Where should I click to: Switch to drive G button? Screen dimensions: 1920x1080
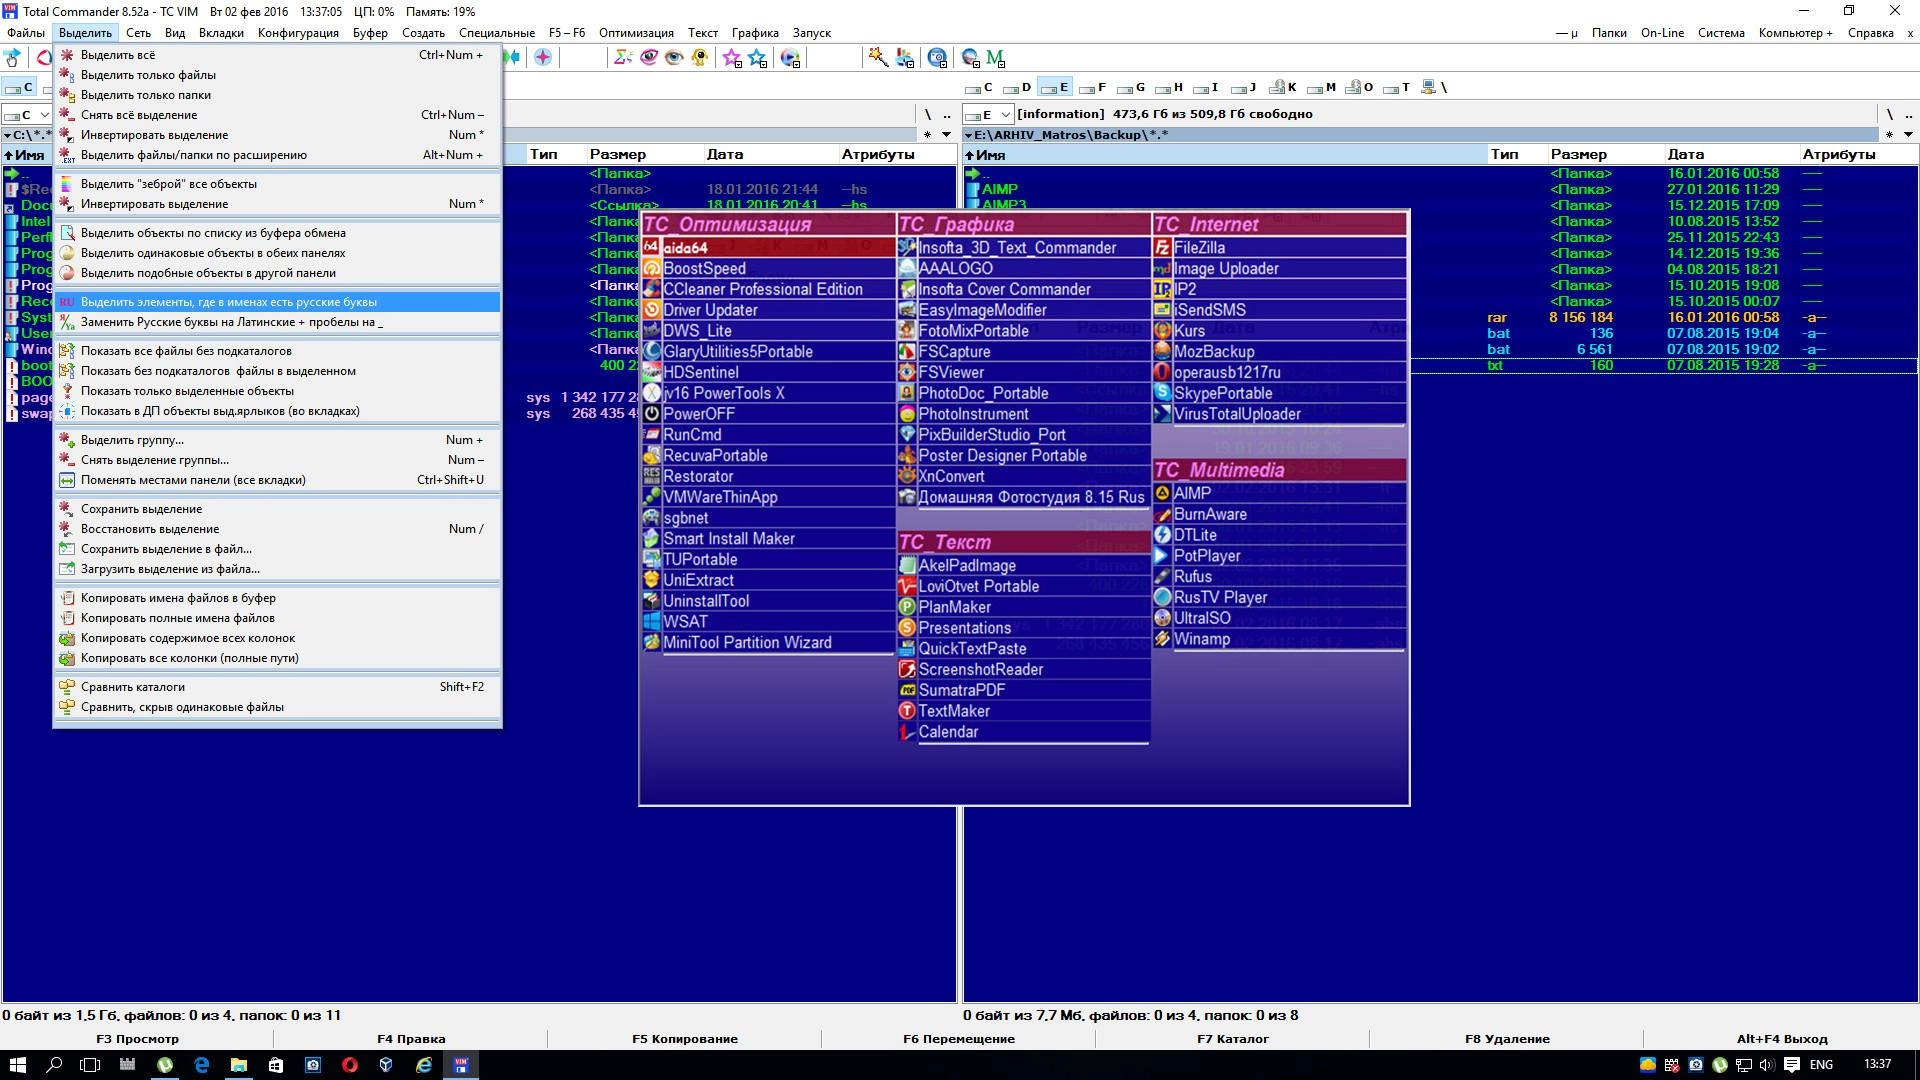point(1131,88)
